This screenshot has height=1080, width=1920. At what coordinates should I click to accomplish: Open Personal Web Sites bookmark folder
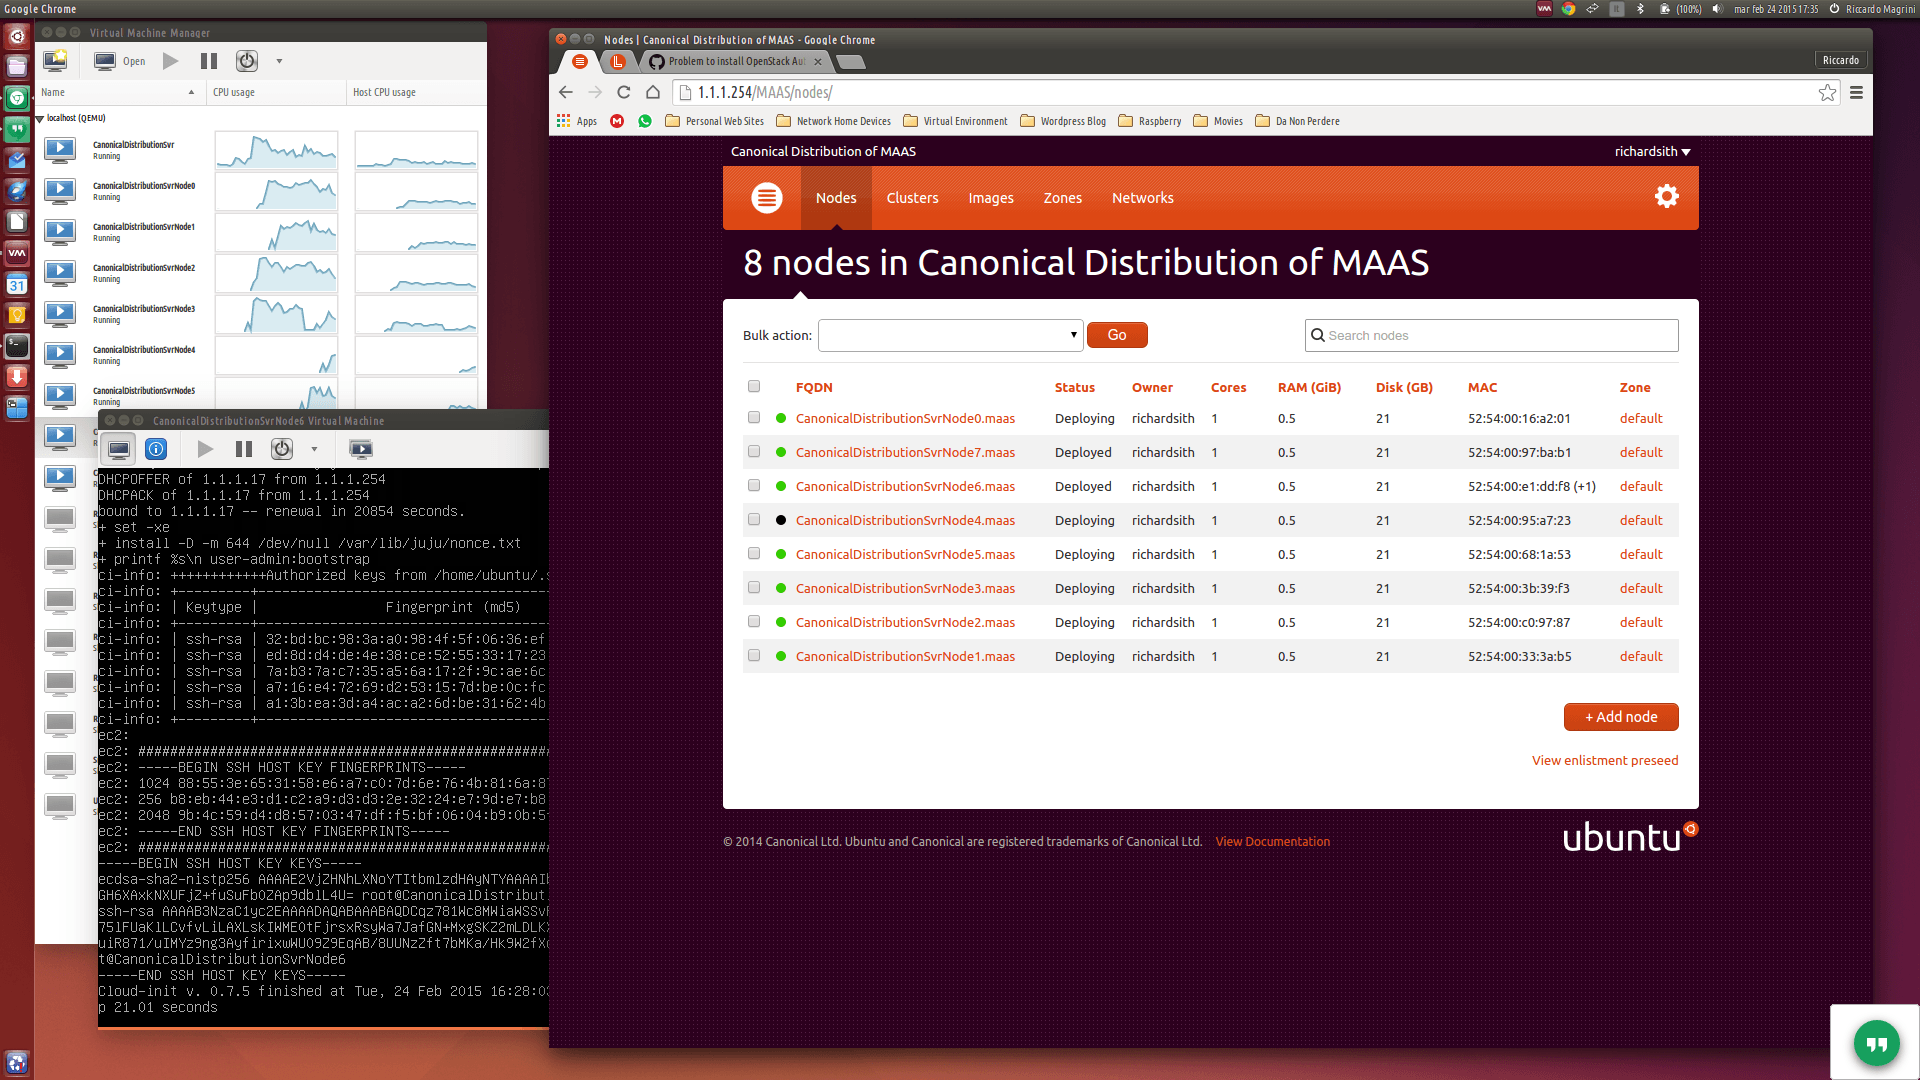click(714, 121)
